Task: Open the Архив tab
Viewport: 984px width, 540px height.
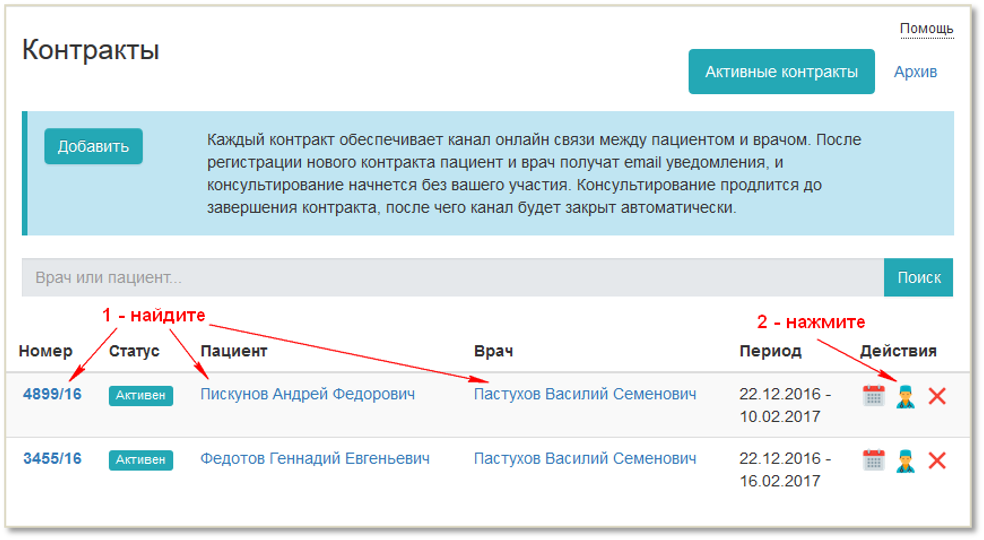Action: (915, 72)
